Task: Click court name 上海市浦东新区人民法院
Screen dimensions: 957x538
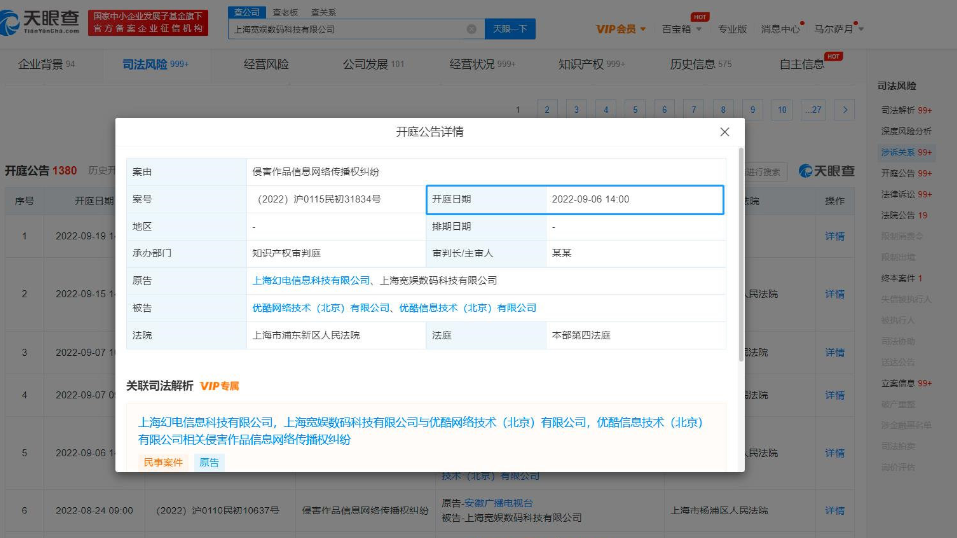Action: pyautogui.click(x=306, y=335)
